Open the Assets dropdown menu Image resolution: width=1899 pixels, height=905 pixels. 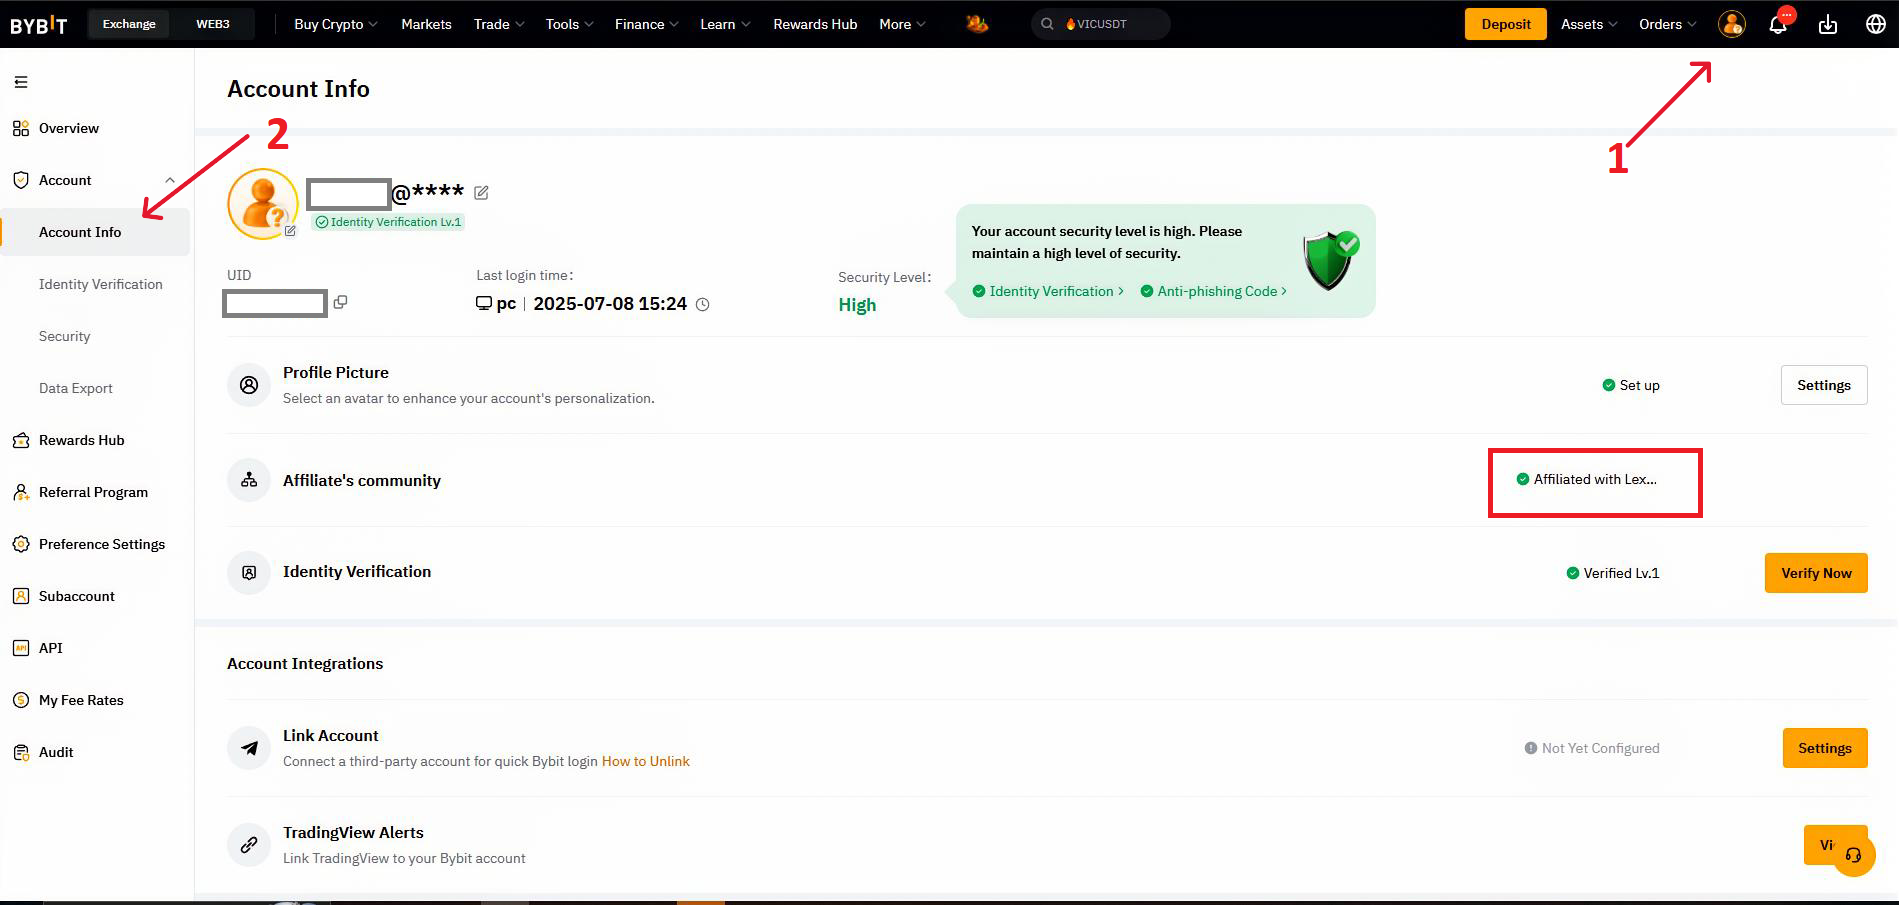click(1589, 24)
